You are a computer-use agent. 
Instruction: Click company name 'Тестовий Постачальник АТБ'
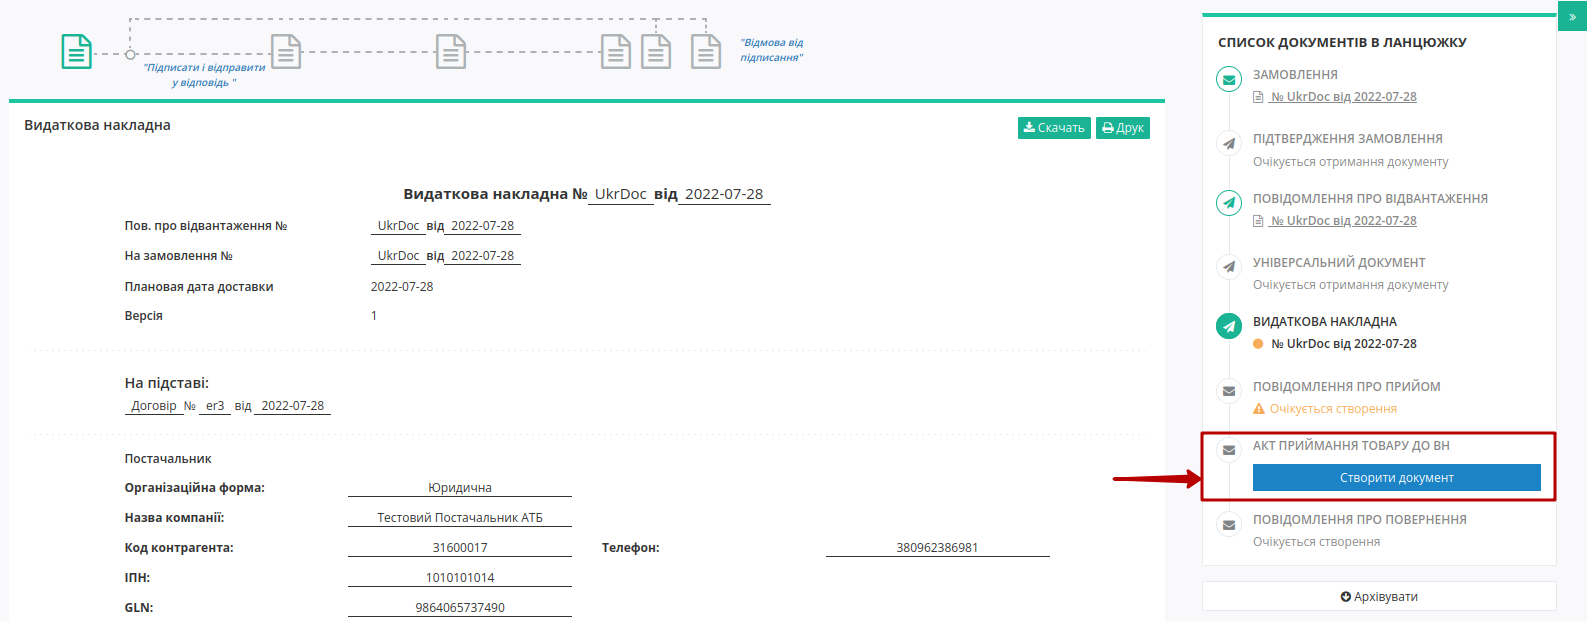460,518
